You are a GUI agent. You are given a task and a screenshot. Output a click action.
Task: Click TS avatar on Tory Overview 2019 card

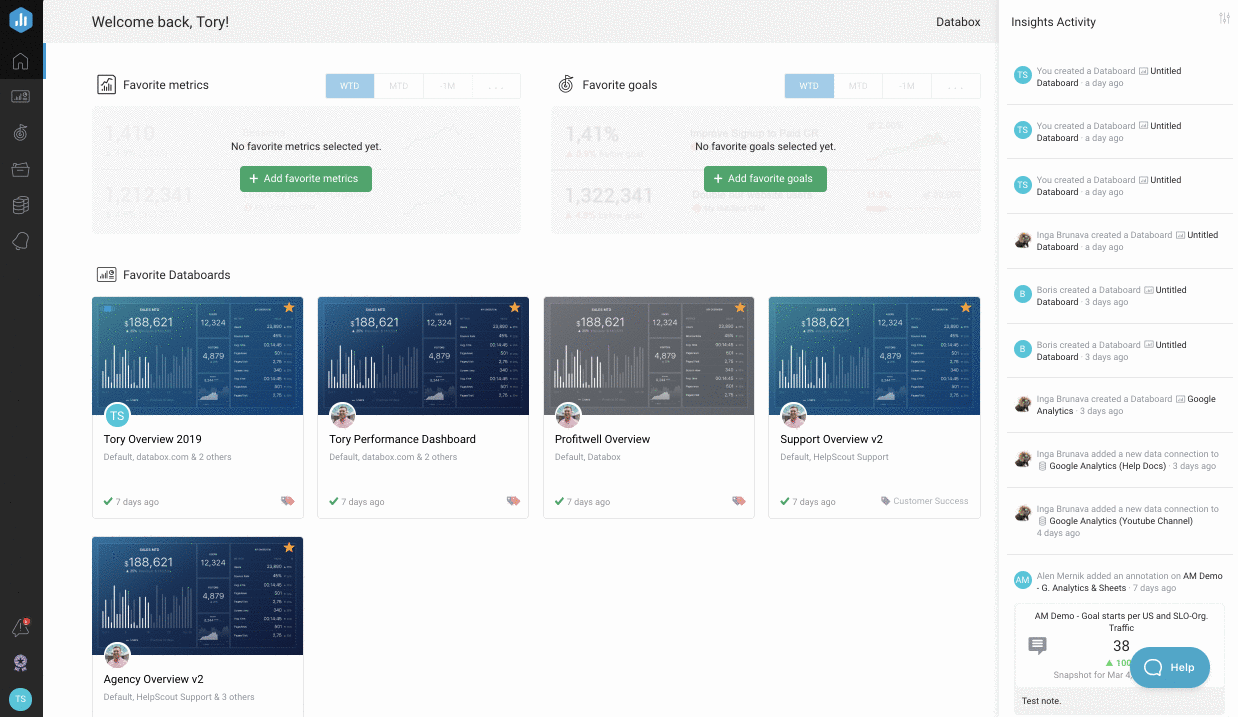point(117,415)
